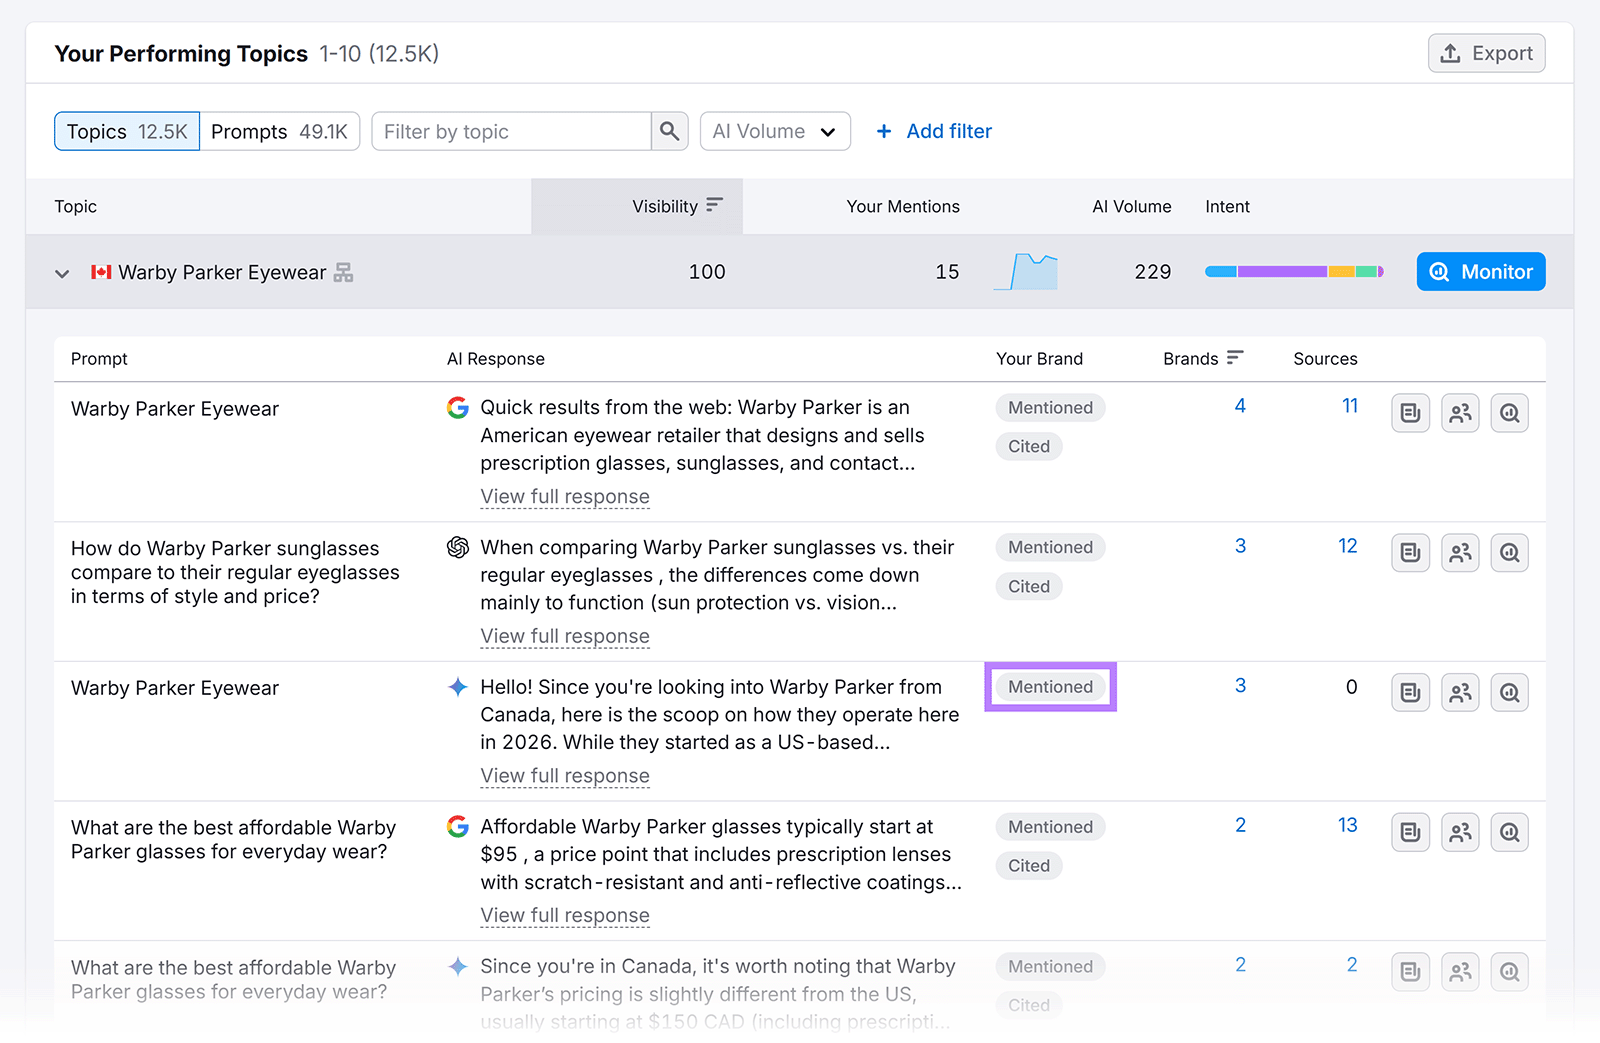Click Google icon in the $95 affordable response
This screenshot has width=1600, height=1043.
[458, 827]
